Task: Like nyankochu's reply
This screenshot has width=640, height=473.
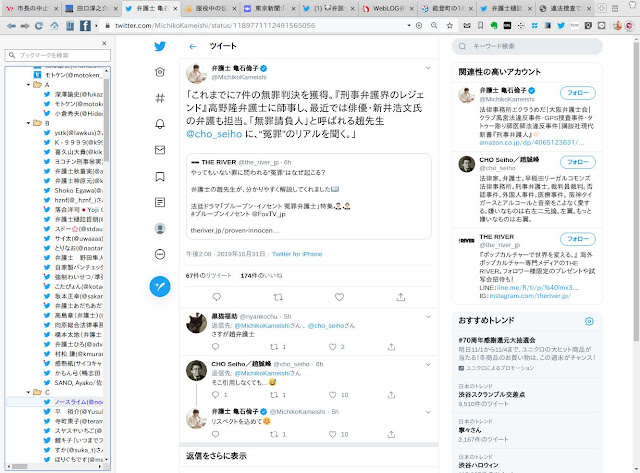Action: (x=333, y=347)
